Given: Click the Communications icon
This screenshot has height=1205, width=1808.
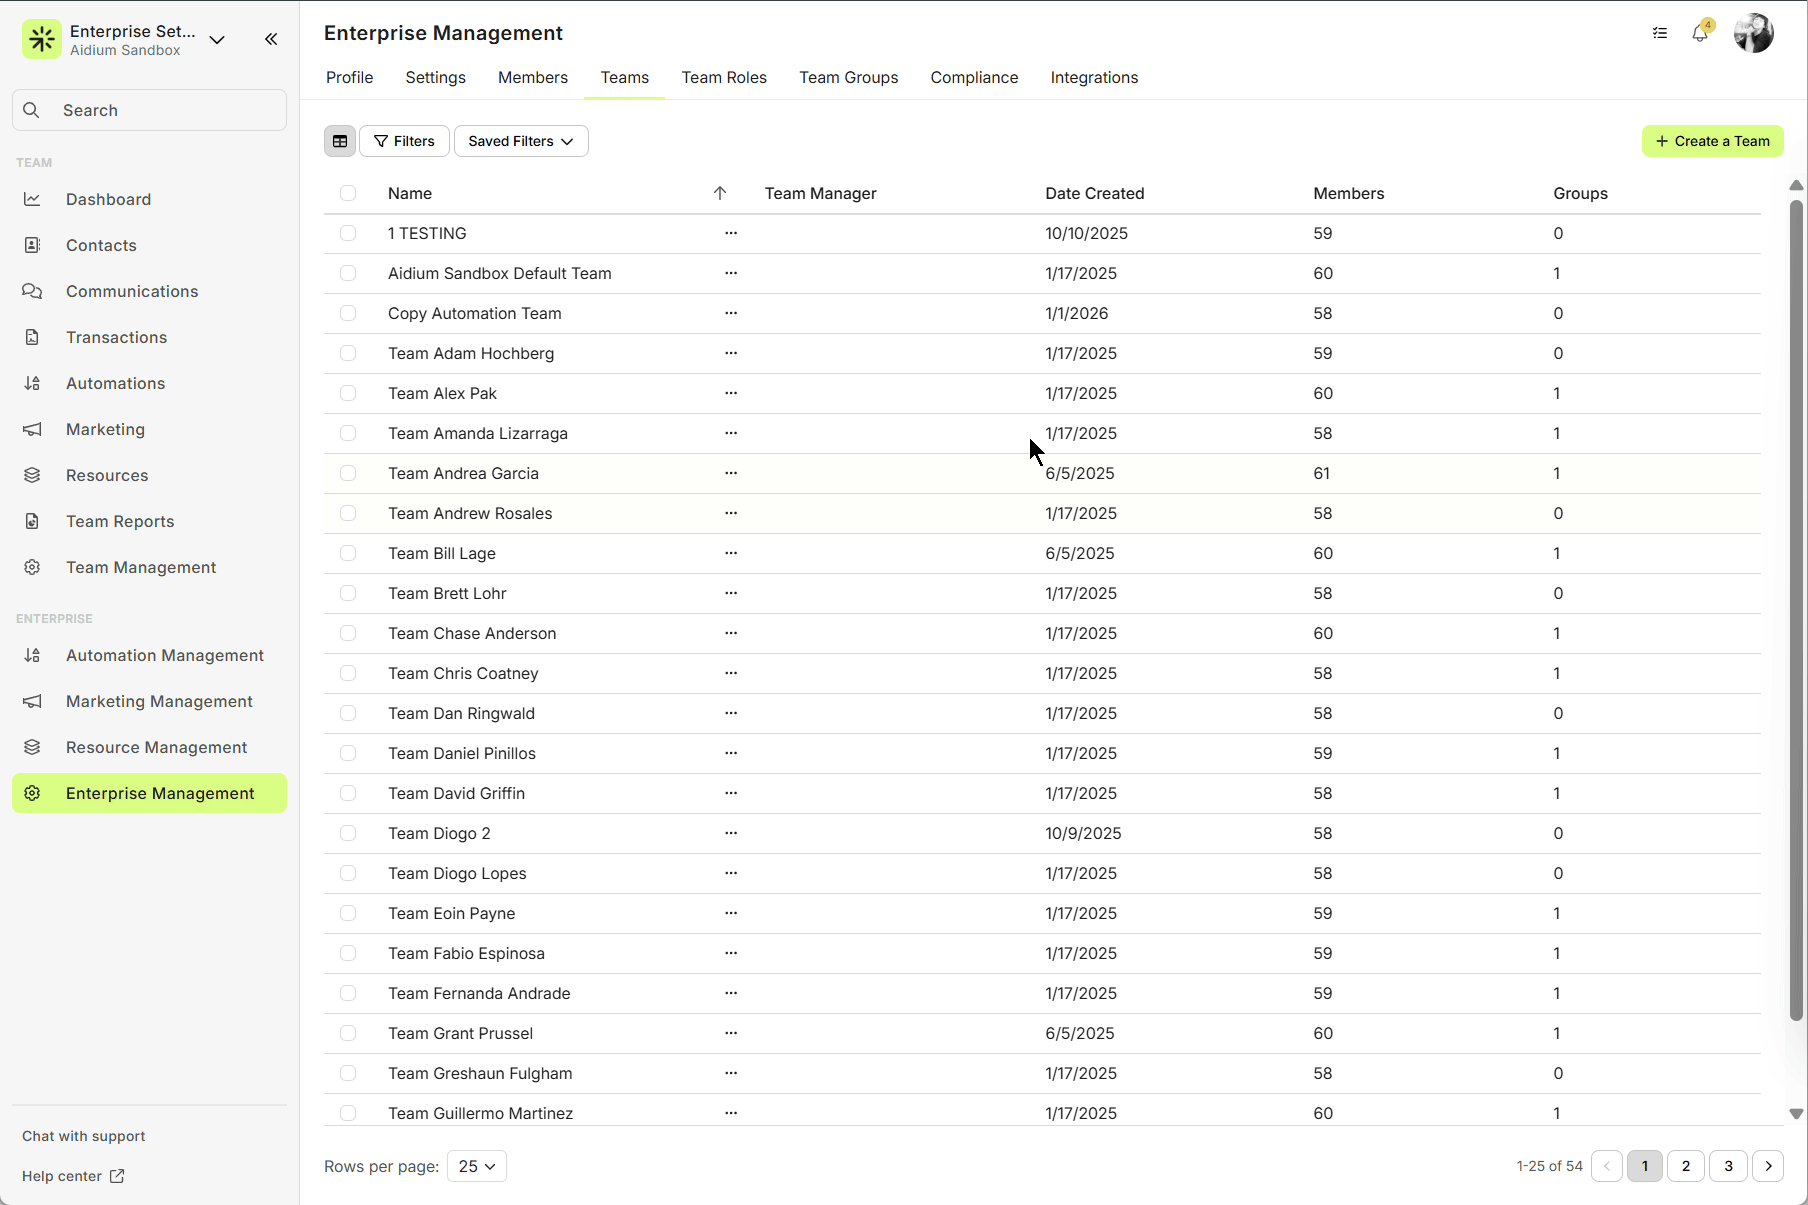Looking at the screenshot, I should pyautogui.click(x=33, y=291).
